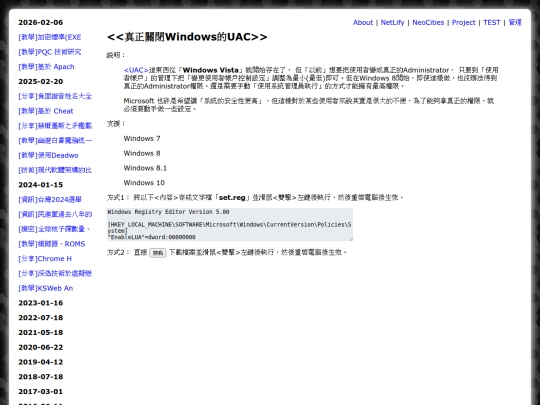Open the sidebar article mentioning ROMS
Screen dimensions: 540x405
coord(52,244)
